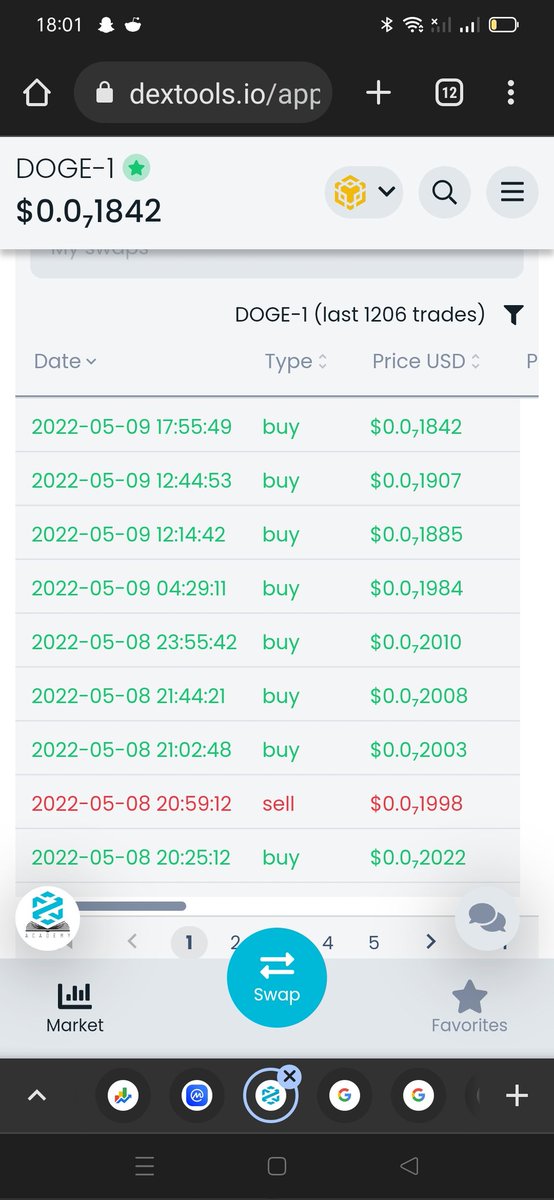Image resolution: width=554 pixels, height=1200 pixels.
Task: Toggle the DOGE-1 favorite star
Action: pos(135,169)
